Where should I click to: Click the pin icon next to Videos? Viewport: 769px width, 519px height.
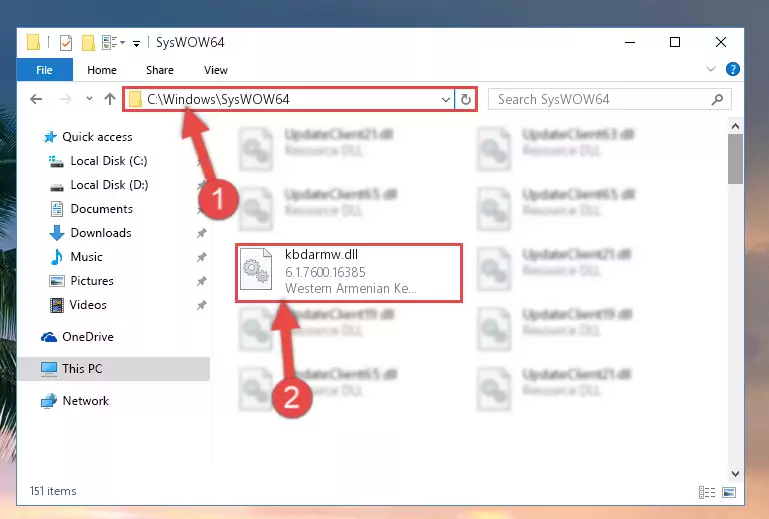coord(202,305)
